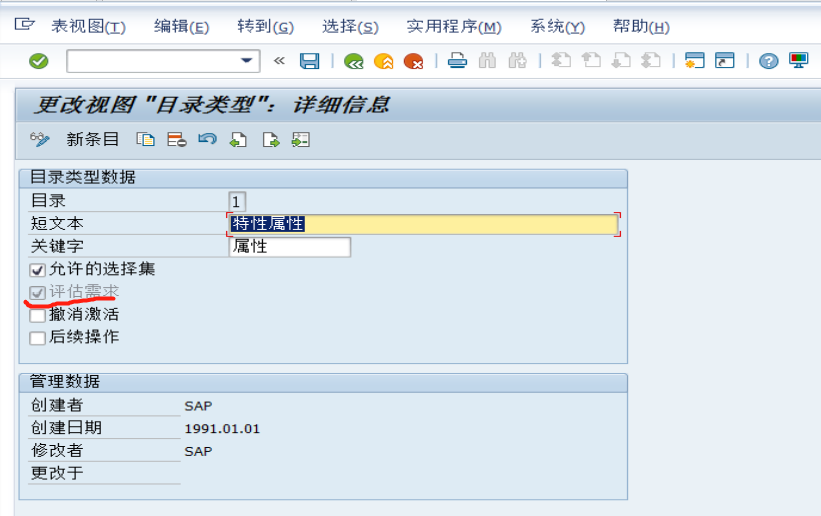821x516 pixels.
Task: Go to the previous entry icon
Action: pyautogui.click(x=238, y=140)
